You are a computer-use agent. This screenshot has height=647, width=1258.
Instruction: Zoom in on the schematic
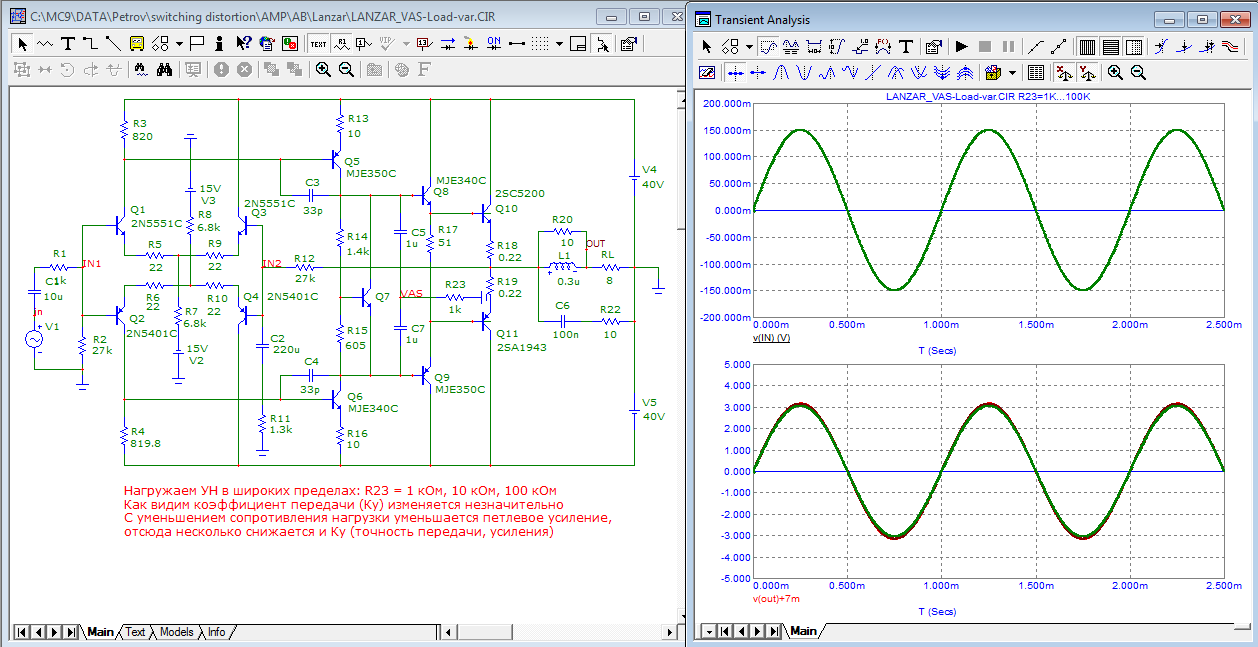click(323, 69)
